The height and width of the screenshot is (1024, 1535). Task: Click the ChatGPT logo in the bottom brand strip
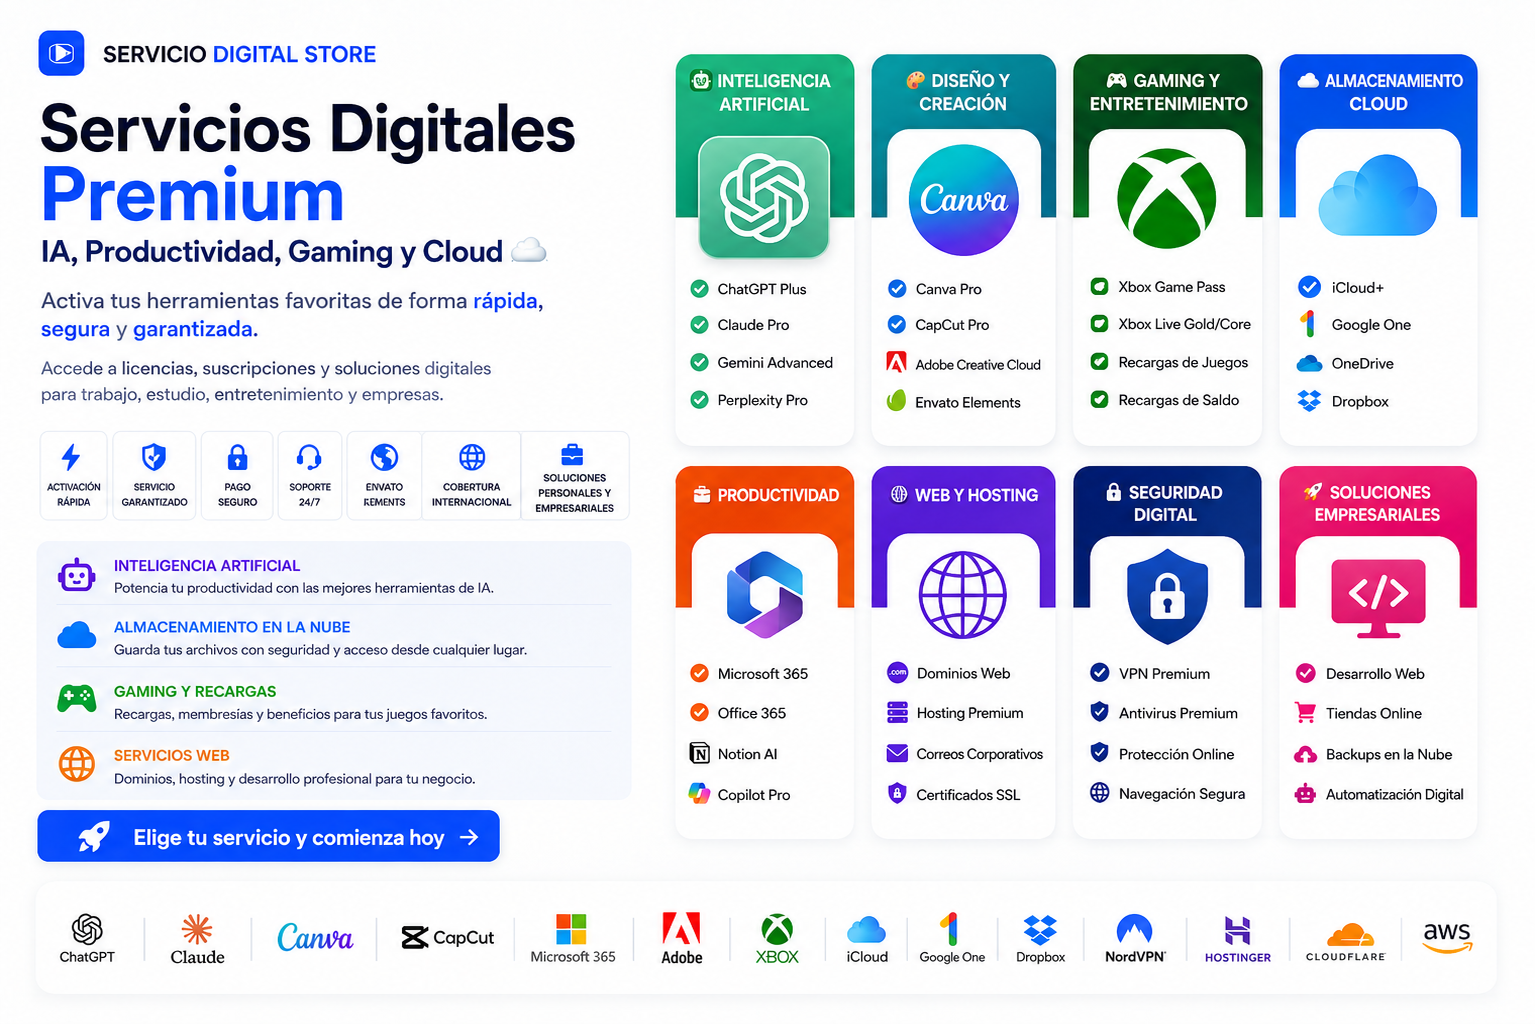[x=87, y=938]
